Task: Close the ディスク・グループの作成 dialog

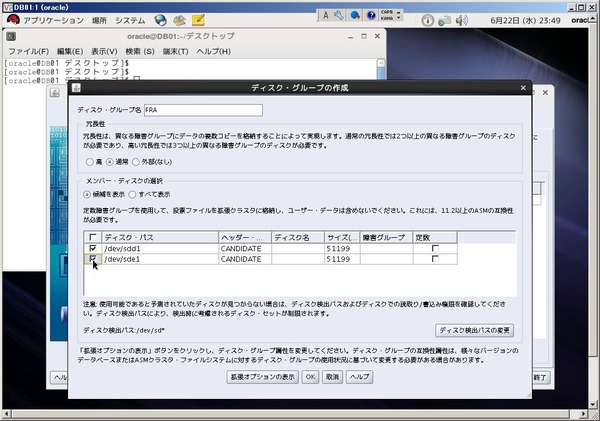Action: click(x=523, y=88)
